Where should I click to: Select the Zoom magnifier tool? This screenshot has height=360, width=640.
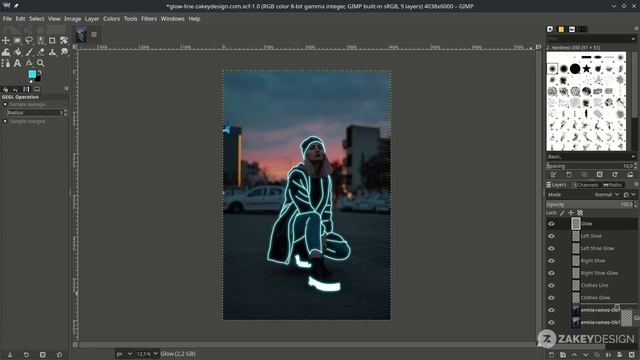(41, 63)
